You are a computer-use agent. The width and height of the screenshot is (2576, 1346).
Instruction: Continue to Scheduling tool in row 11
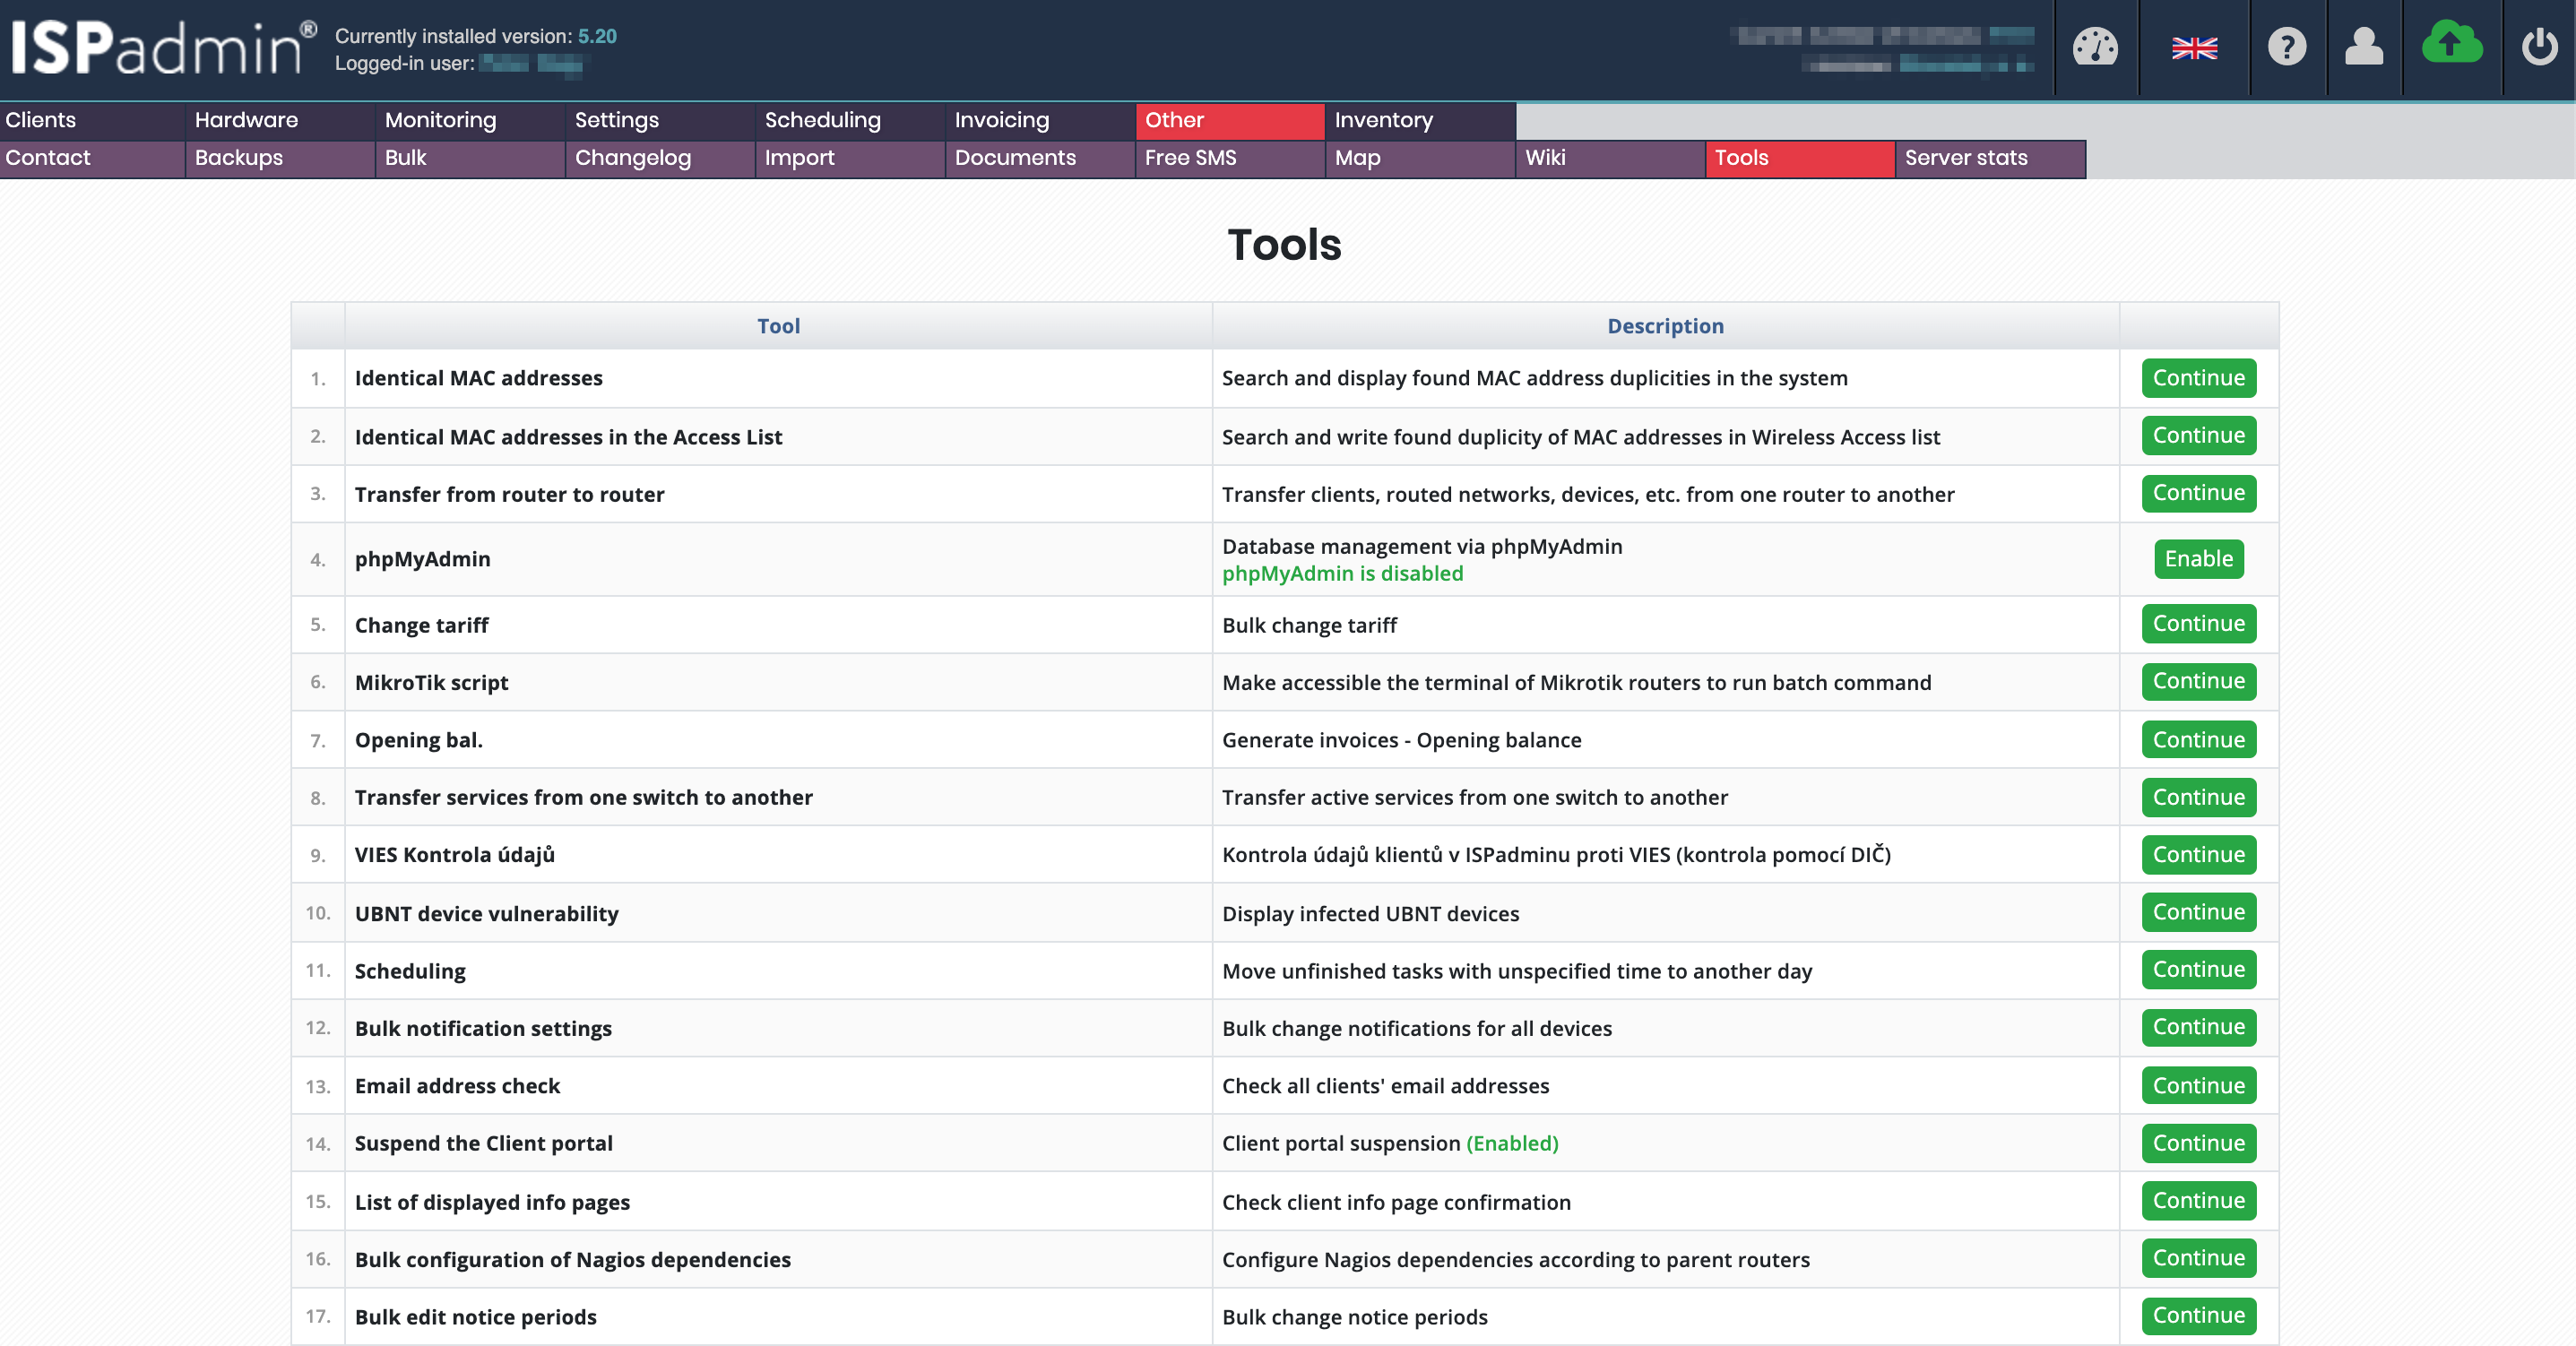(2198, 970)
